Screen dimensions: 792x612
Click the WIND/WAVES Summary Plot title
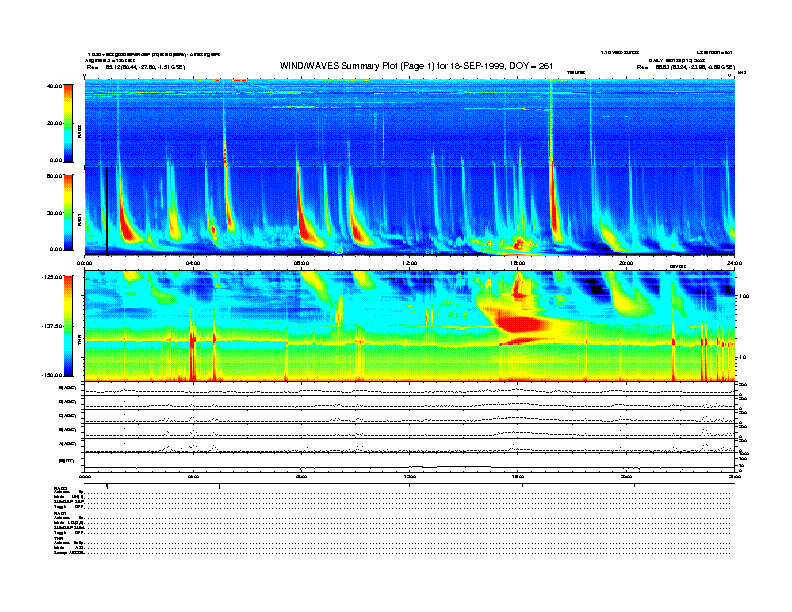pyautogui.click(x=416, y=66)
